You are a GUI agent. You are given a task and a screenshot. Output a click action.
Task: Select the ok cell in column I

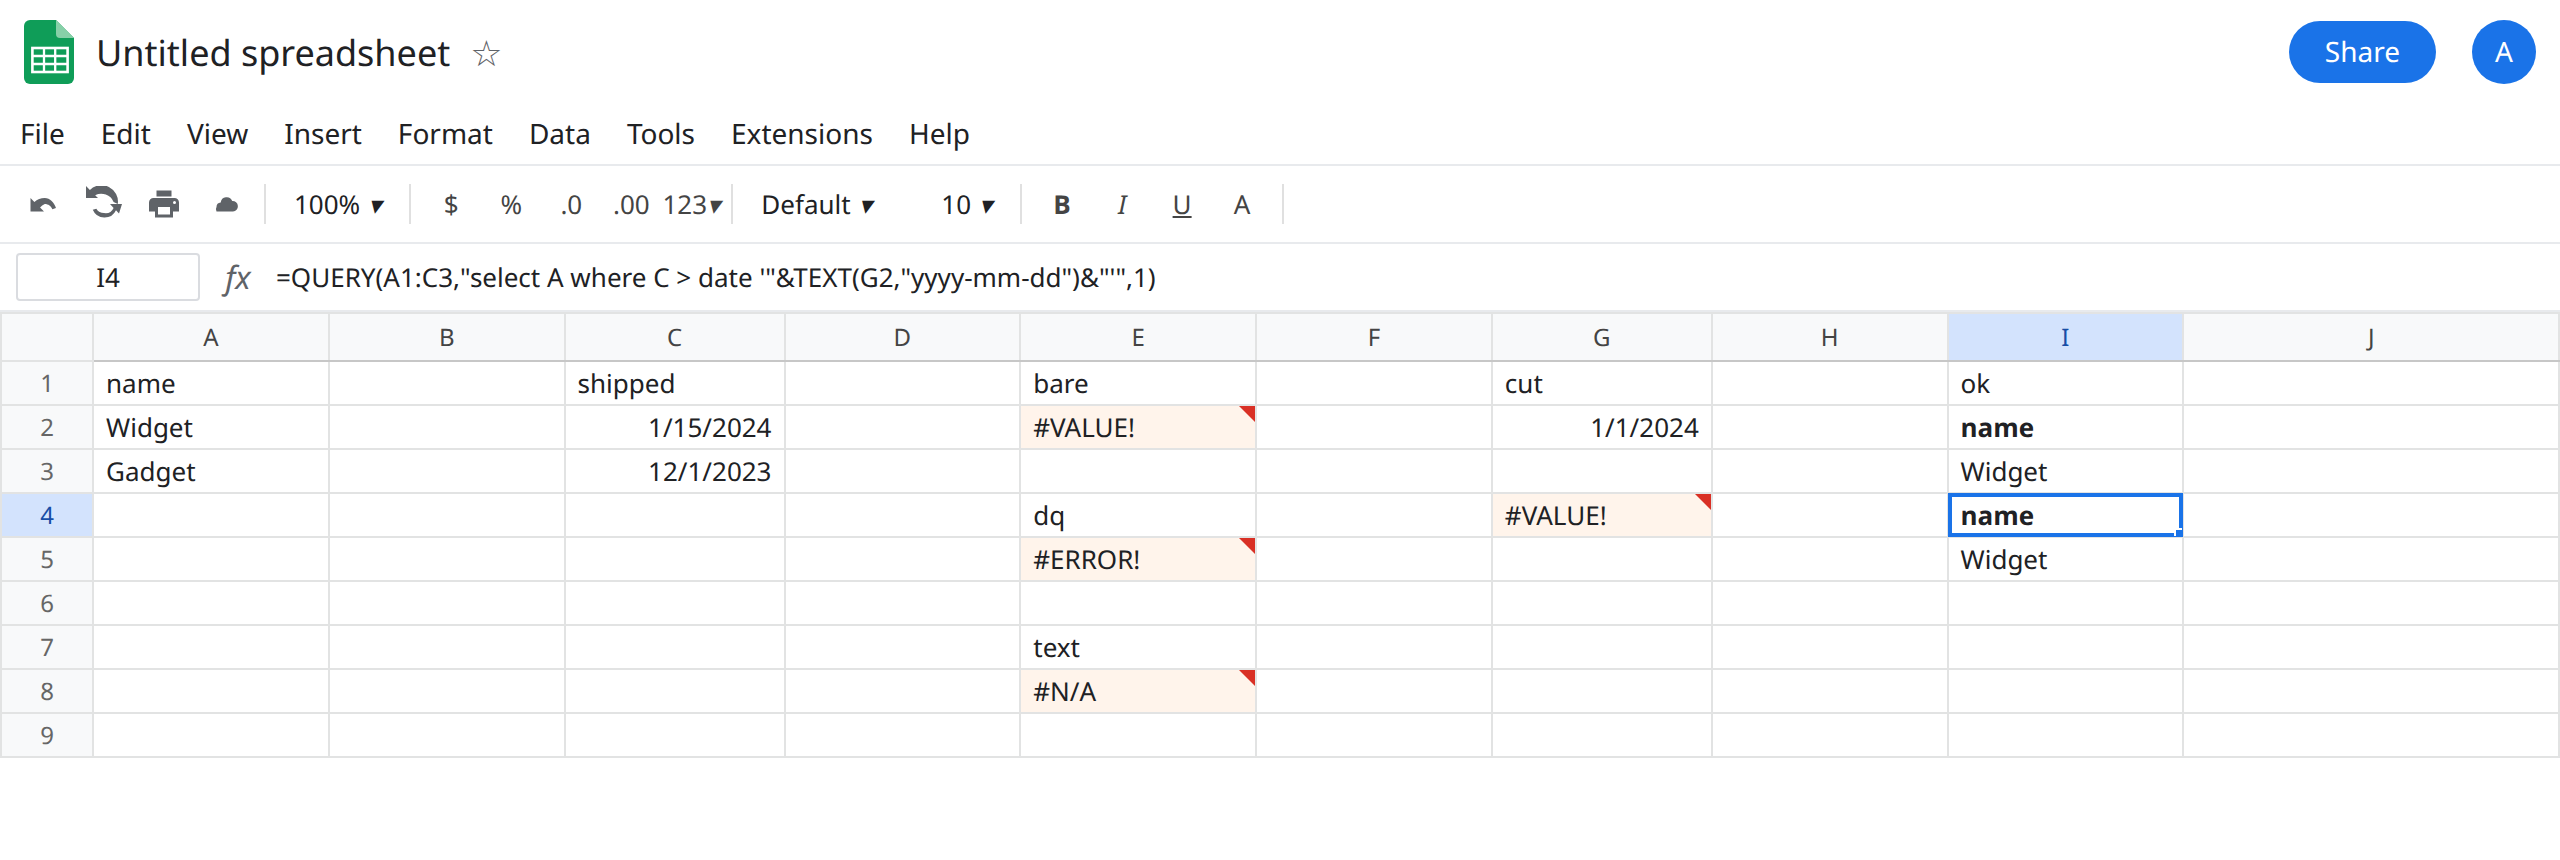tap(2065, 383)
